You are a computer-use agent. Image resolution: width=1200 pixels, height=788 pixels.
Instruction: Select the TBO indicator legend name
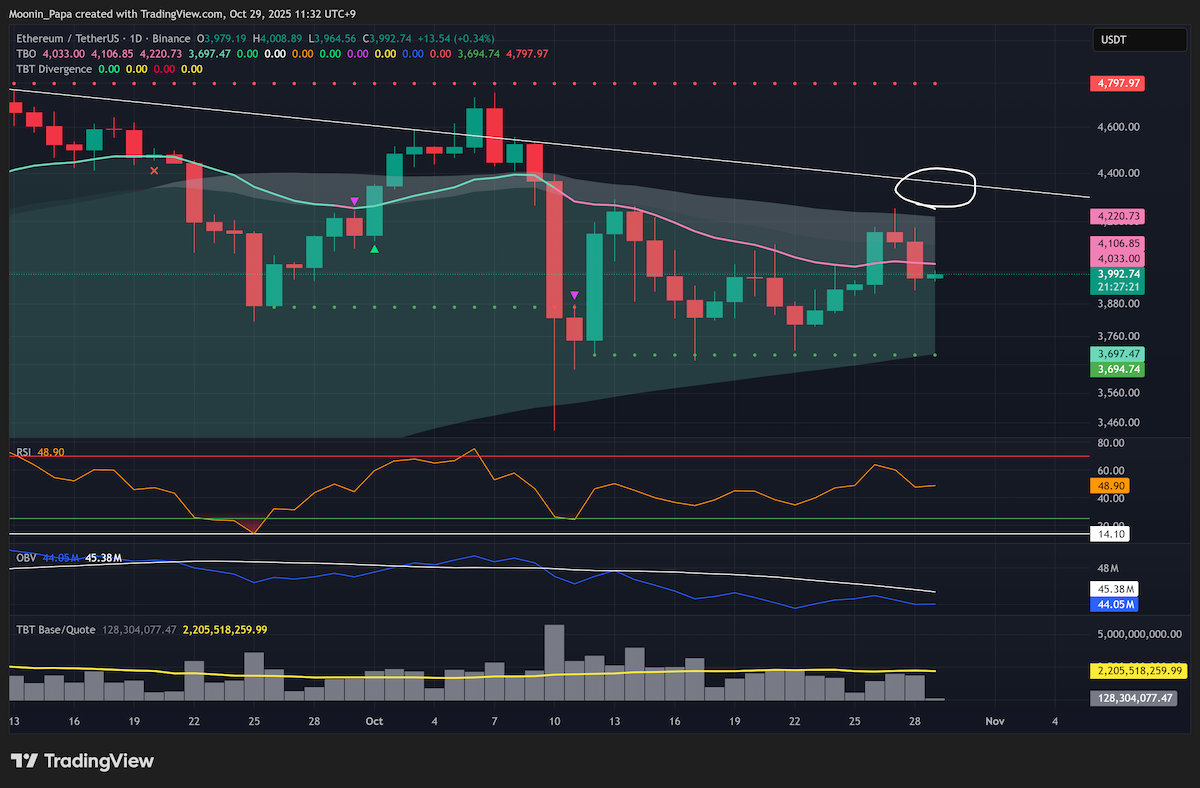[x=25, y=53]
